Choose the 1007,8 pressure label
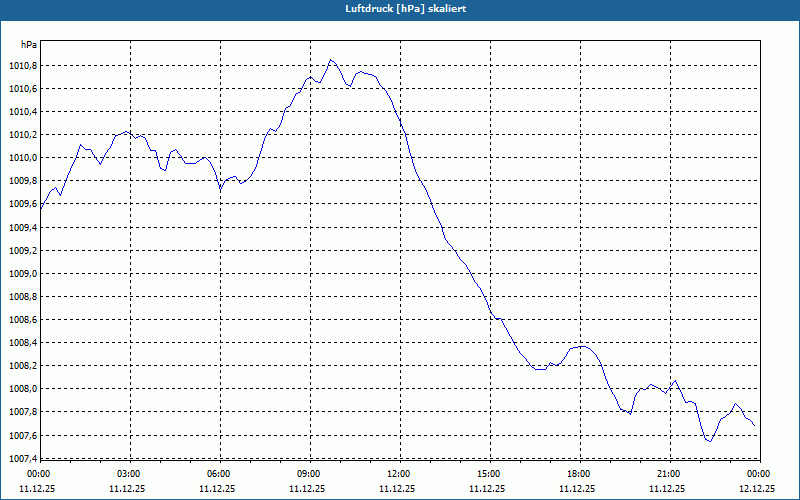Screen dimensions: 800x500 coord(23,412)
